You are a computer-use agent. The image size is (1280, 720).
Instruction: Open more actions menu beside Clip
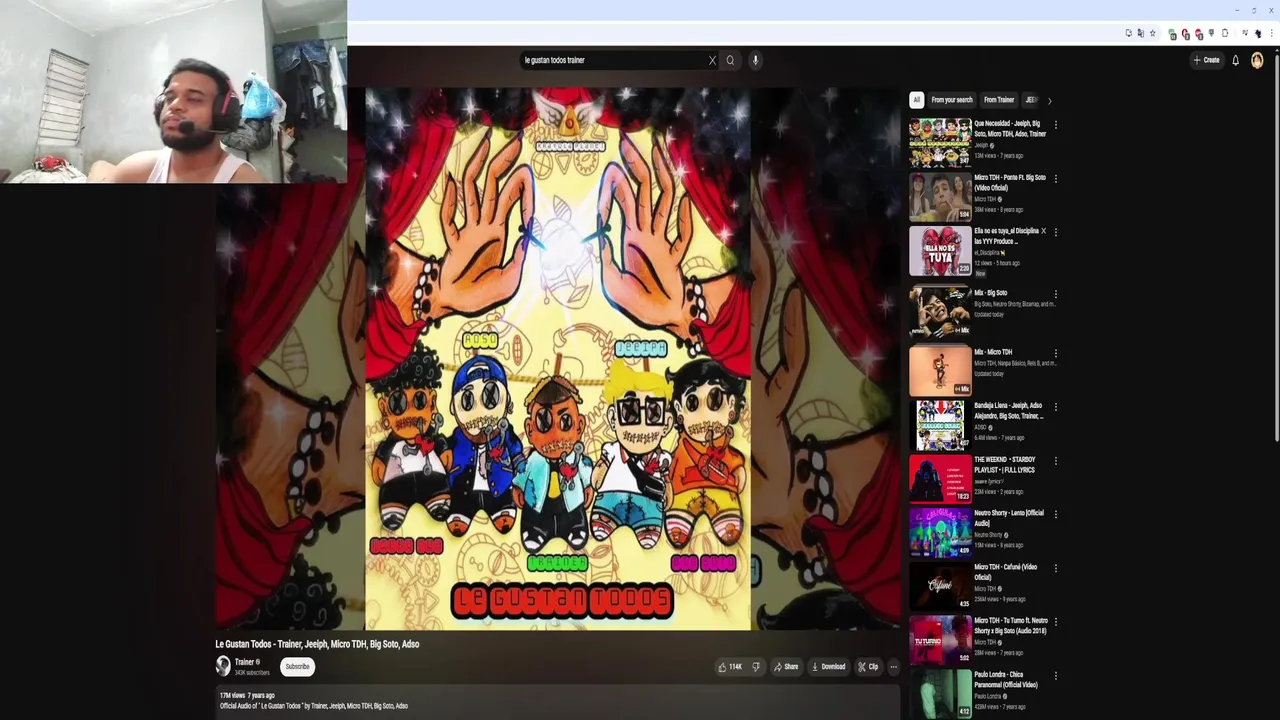(894, 667)
